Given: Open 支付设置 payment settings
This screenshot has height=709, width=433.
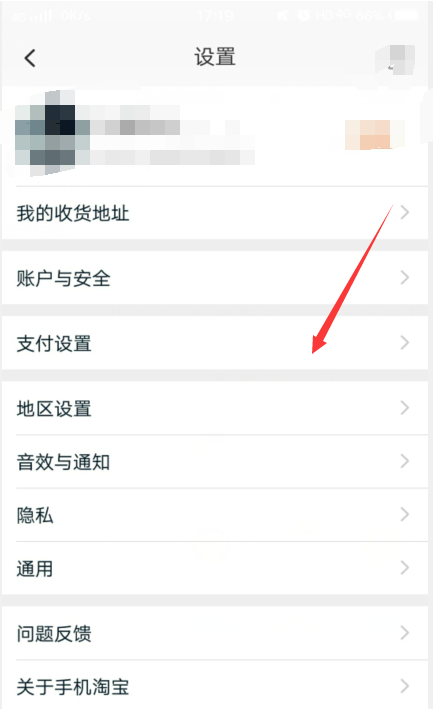Looking at the screenshot, I should [215, 343].
